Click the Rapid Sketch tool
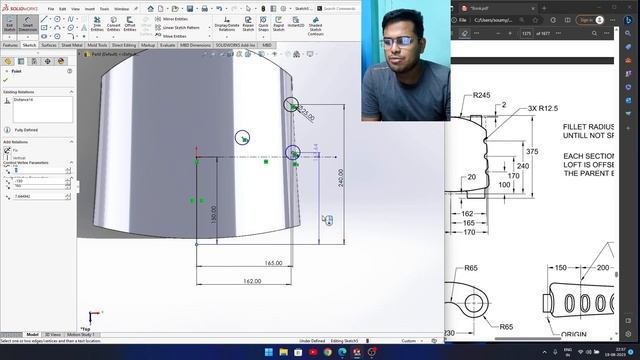Image resolution: width=640 pixels, height=360 pixels. 278,24
